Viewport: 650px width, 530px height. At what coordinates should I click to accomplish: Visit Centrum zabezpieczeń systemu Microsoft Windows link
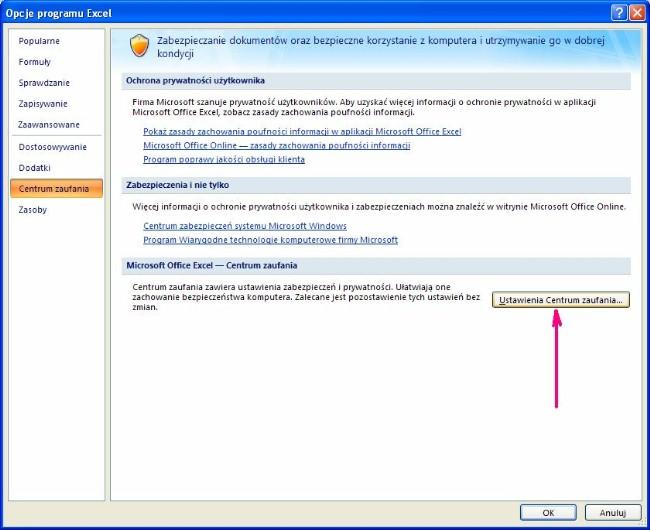(245, 226)
